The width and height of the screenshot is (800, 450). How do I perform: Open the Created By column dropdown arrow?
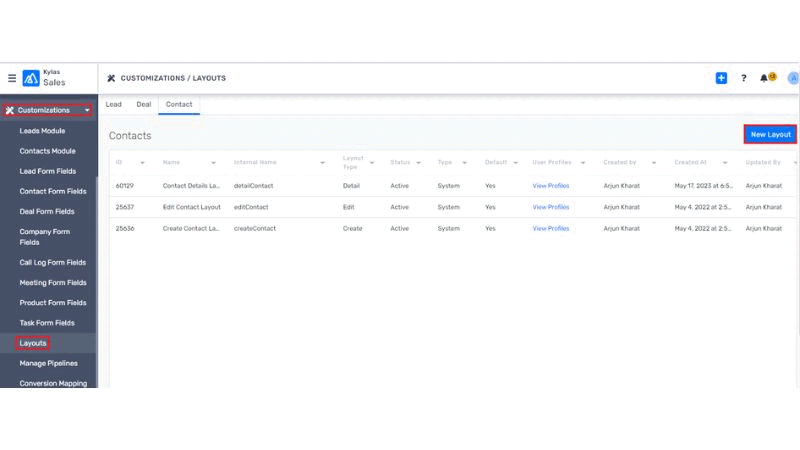point(654,163)
